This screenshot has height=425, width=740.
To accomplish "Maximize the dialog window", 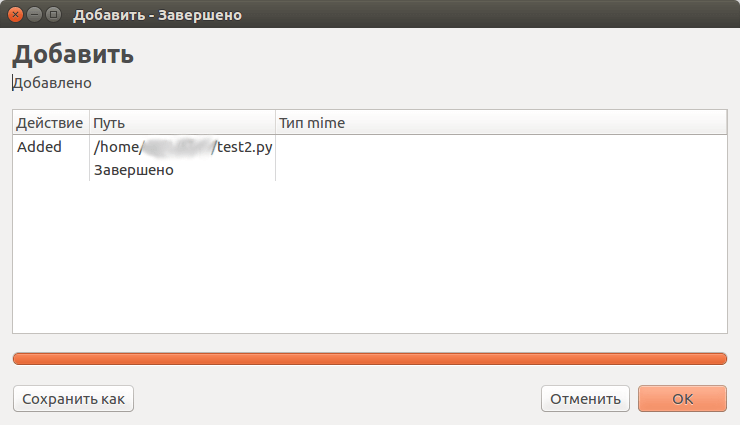I will pos(53,15).
